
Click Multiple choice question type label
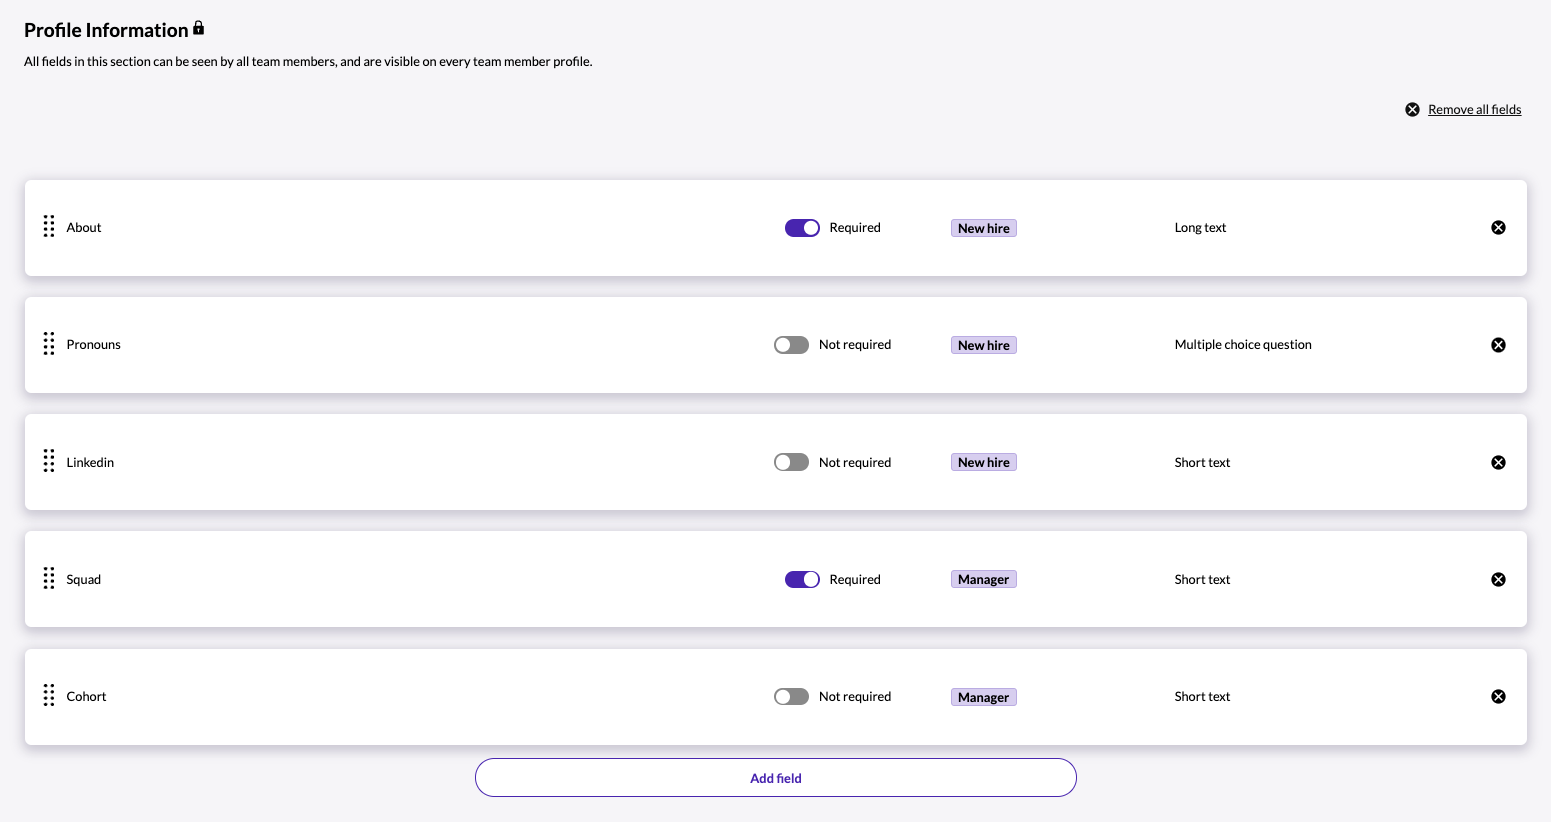[x=1243, y=345]
